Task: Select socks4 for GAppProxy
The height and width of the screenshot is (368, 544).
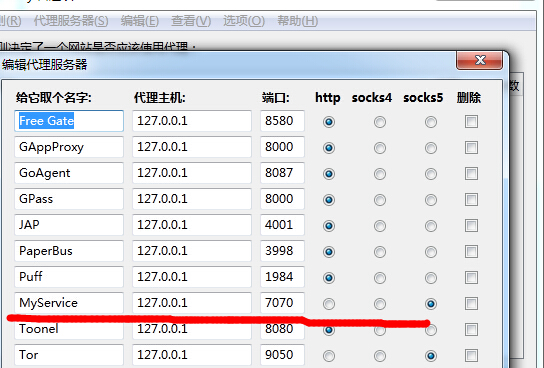Action: (x=380, y=148)
